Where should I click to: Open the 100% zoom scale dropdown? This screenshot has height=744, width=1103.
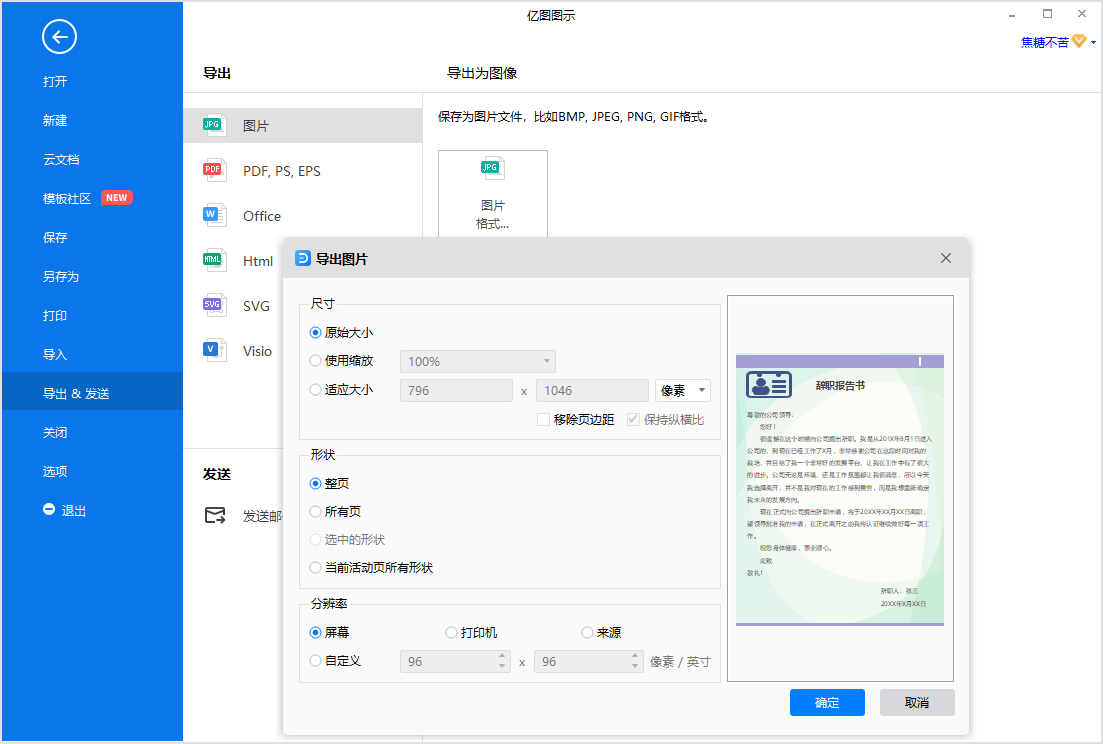(x=478, y=361)
